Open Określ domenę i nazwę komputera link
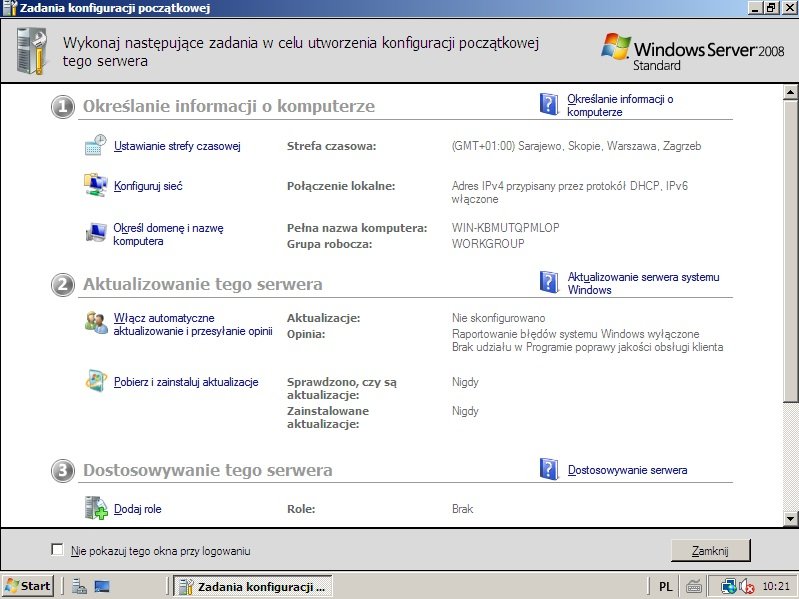 coord(168,234)
